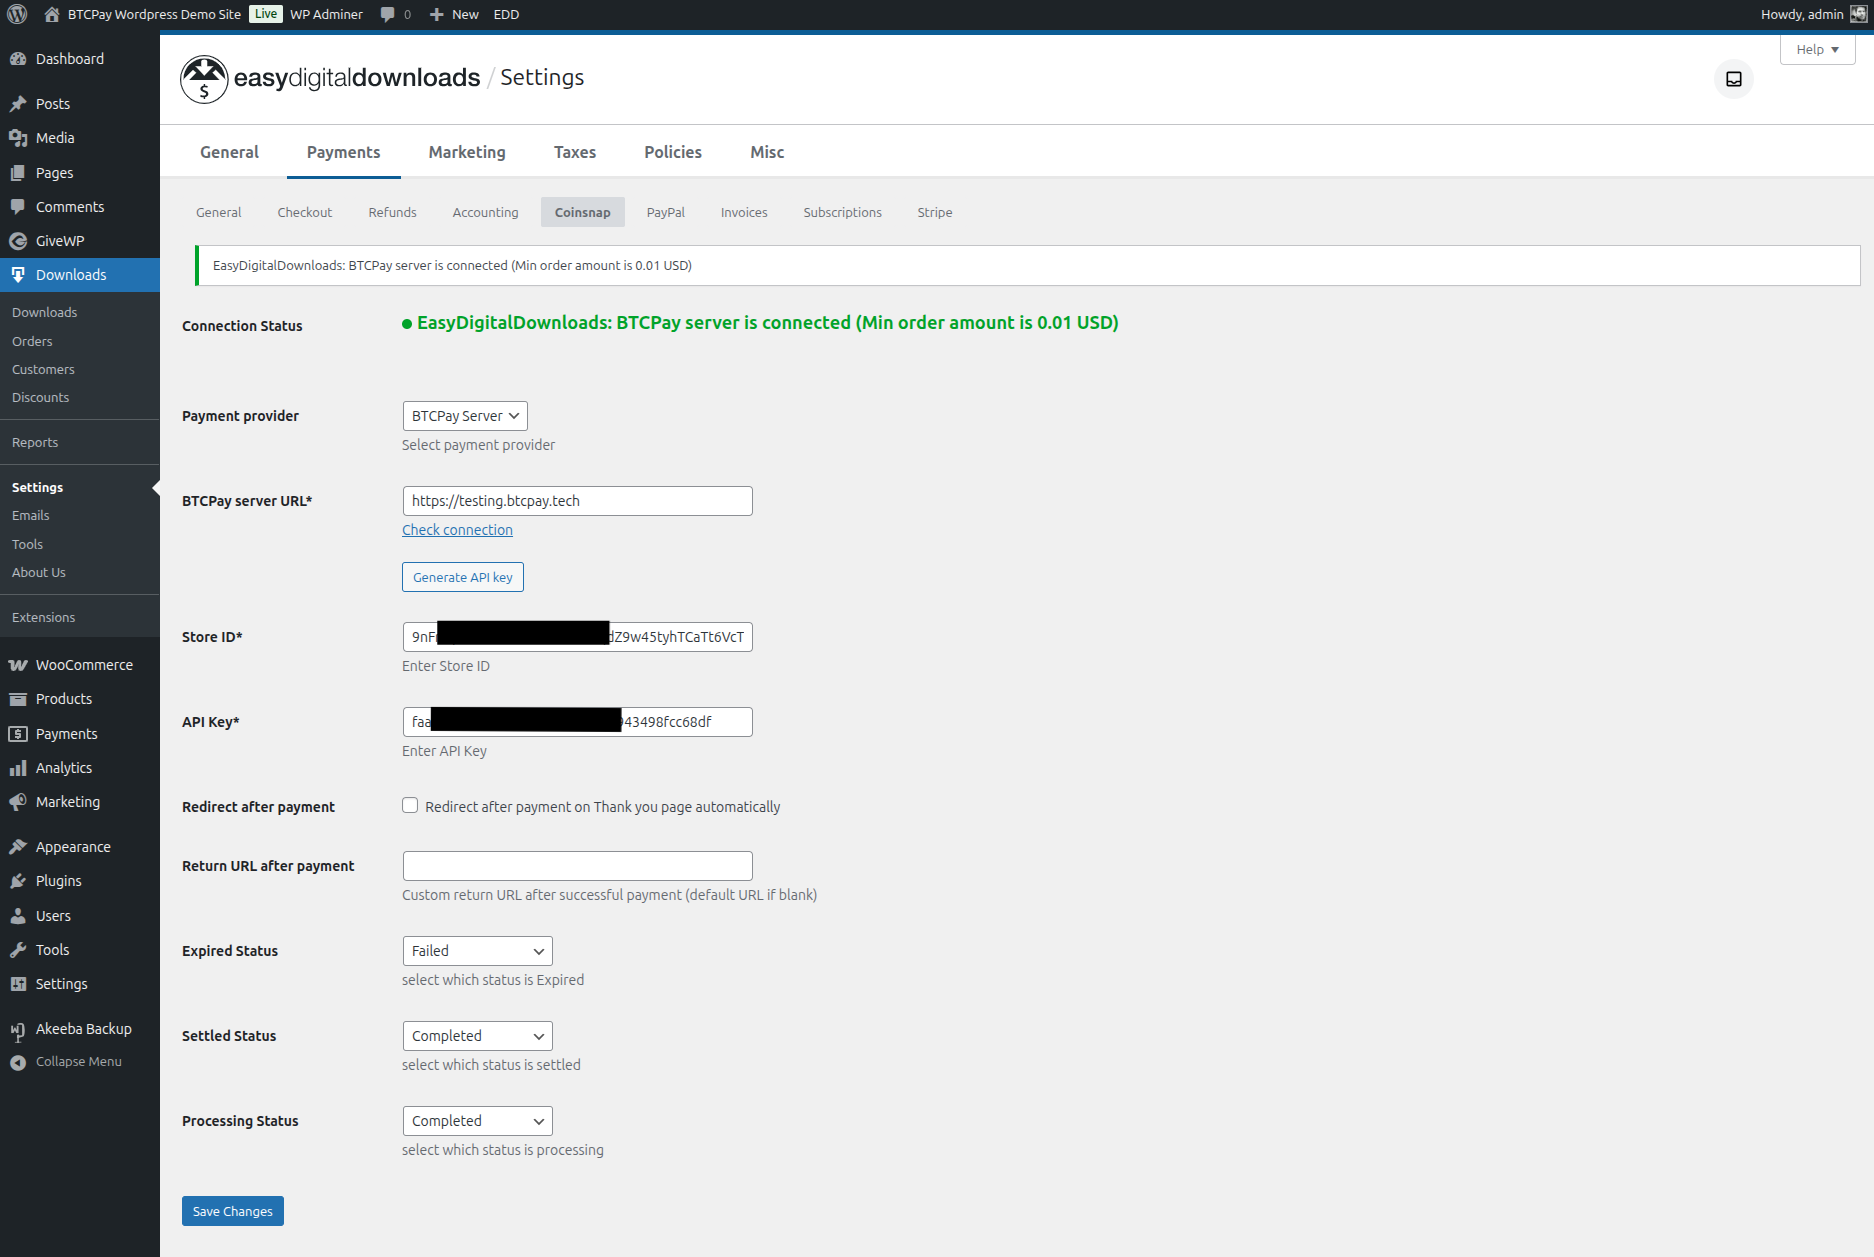Screen dimensions: 1874x1257
Task: Click the Generate API key button
Action: point(462,577)
